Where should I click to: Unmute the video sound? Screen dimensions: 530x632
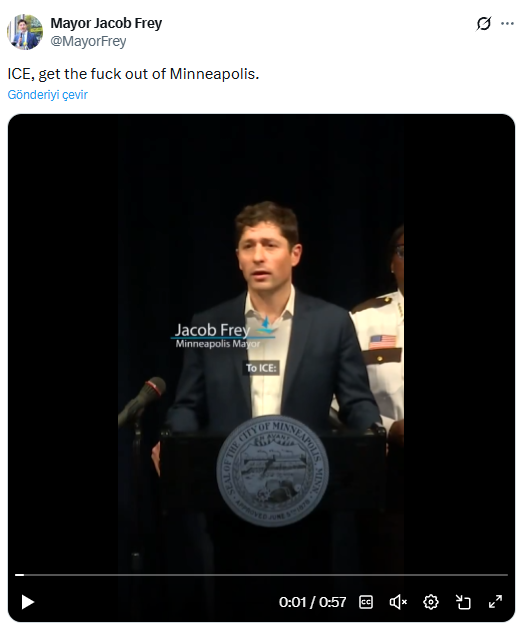click(x=398, y=602)
